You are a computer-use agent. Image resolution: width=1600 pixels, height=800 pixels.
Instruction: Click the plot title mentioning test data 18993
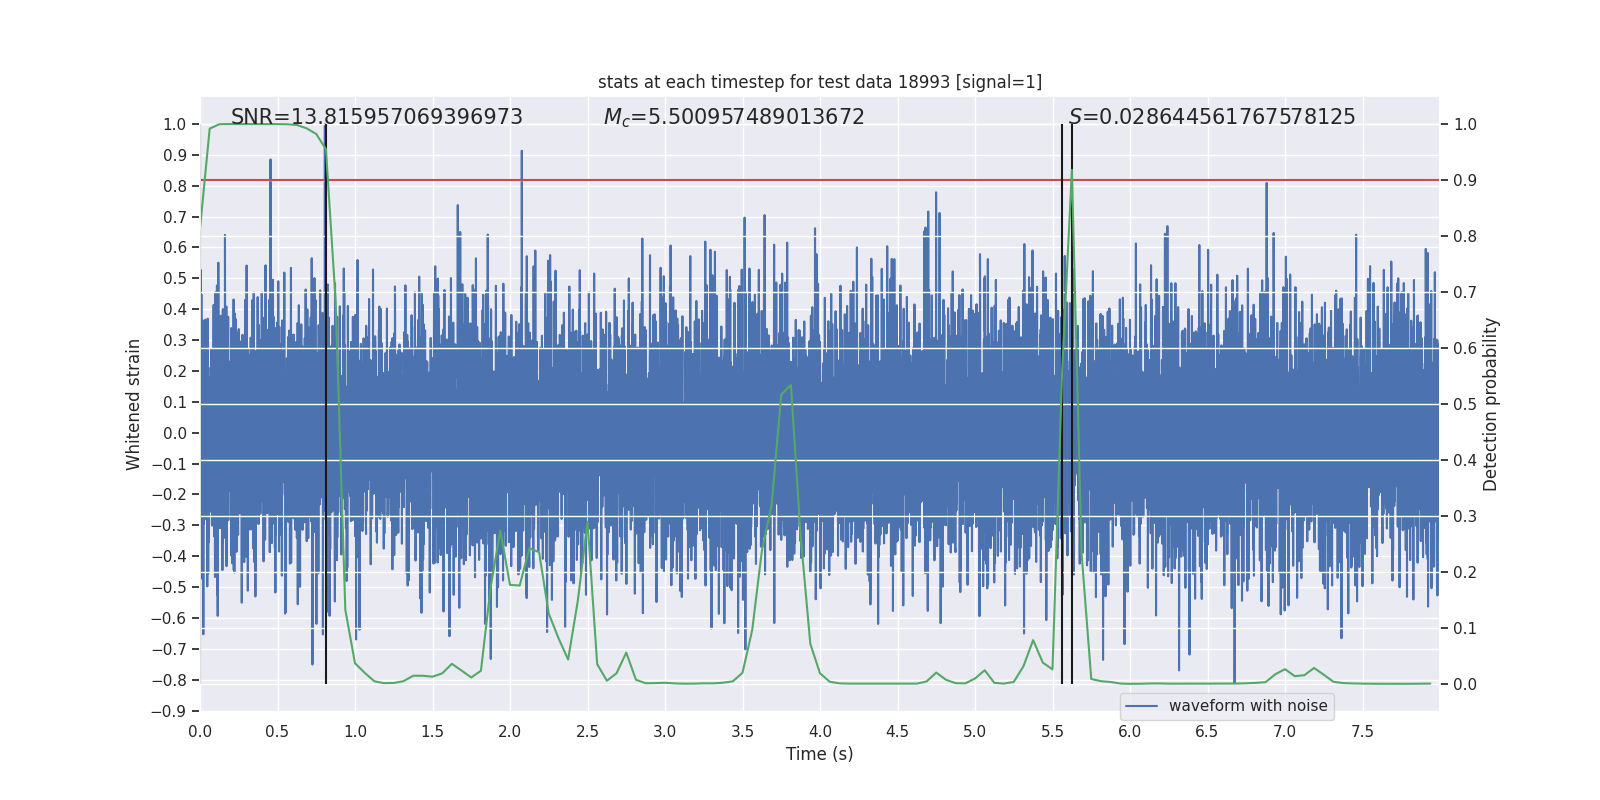820,82
